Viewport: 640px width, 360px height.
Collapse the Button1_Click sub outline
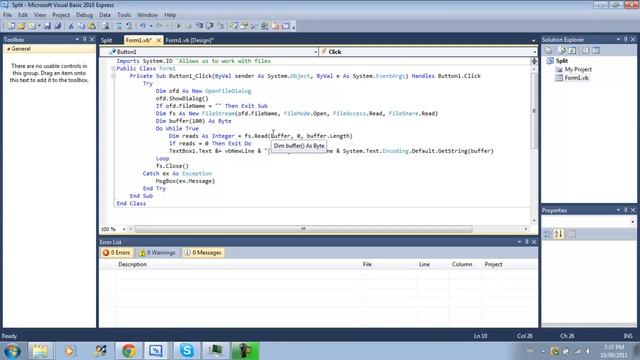[113, 76]
